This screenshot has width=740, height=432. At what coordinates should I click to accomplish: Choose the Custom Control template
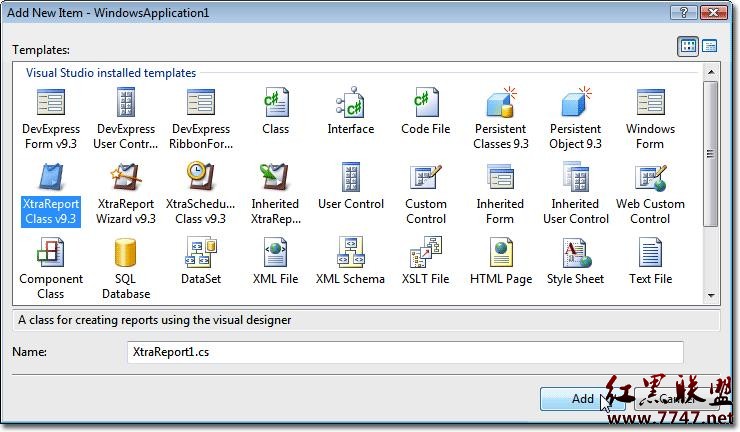[426, 194]
